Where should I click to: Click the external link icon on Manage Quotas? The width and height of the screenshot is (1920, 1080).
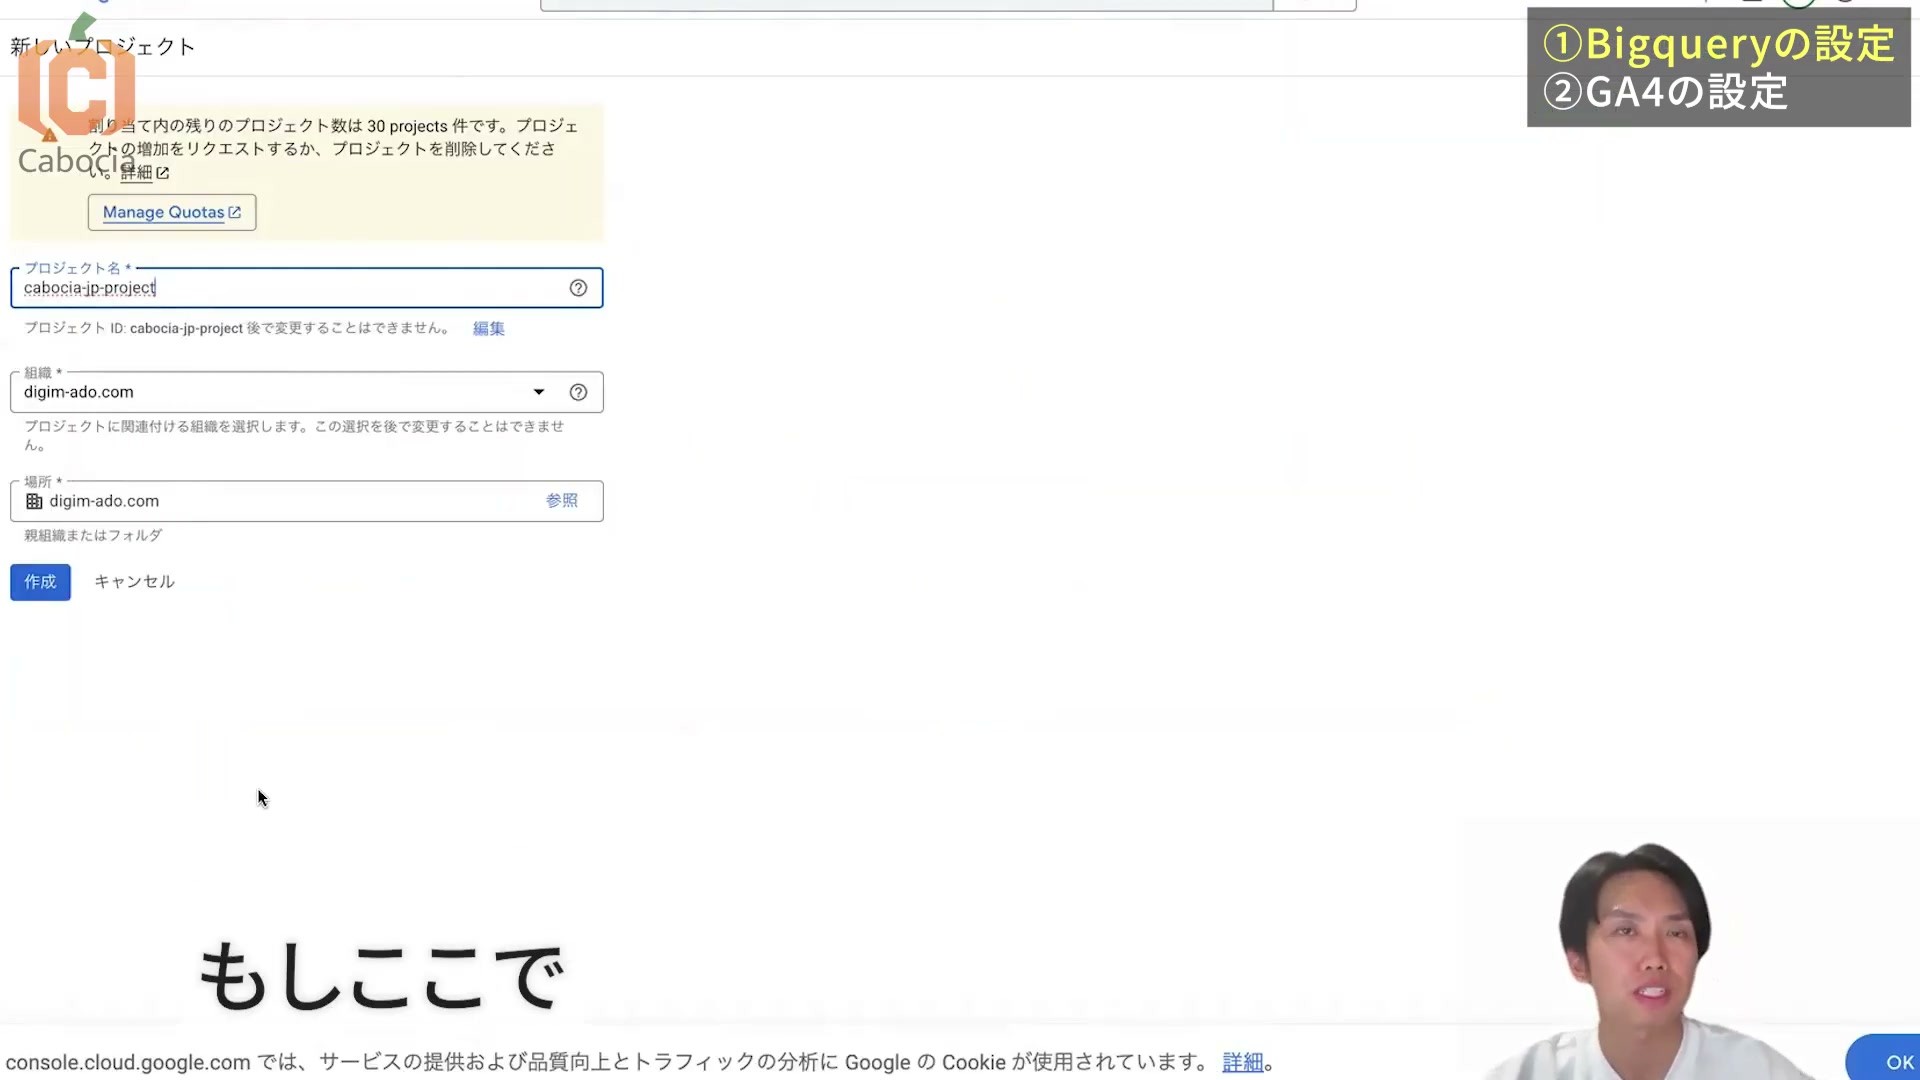[x=235, y=212]
